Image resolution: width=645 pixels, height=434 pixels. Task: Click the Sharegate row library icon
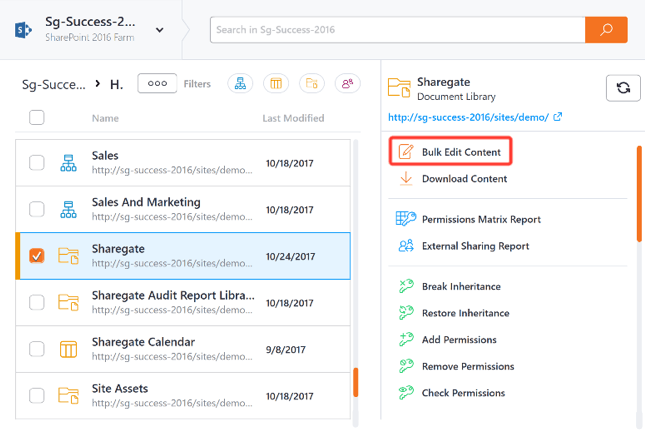[68, 256]
